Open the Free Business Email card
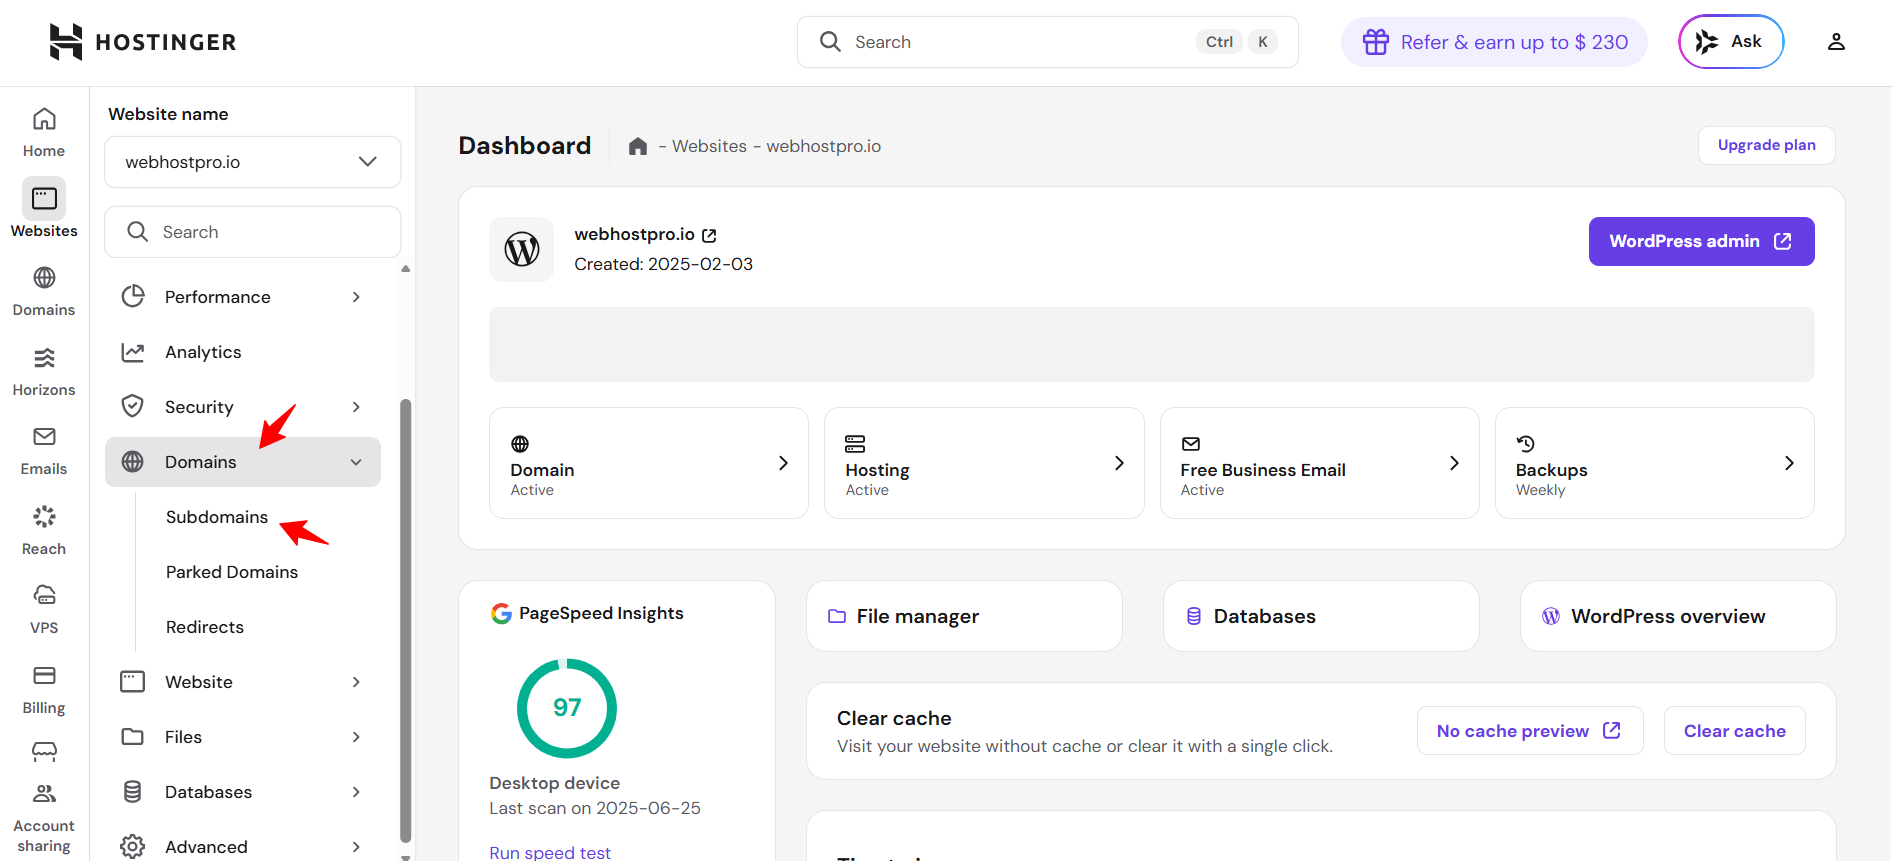 [x=1319, y=463]
